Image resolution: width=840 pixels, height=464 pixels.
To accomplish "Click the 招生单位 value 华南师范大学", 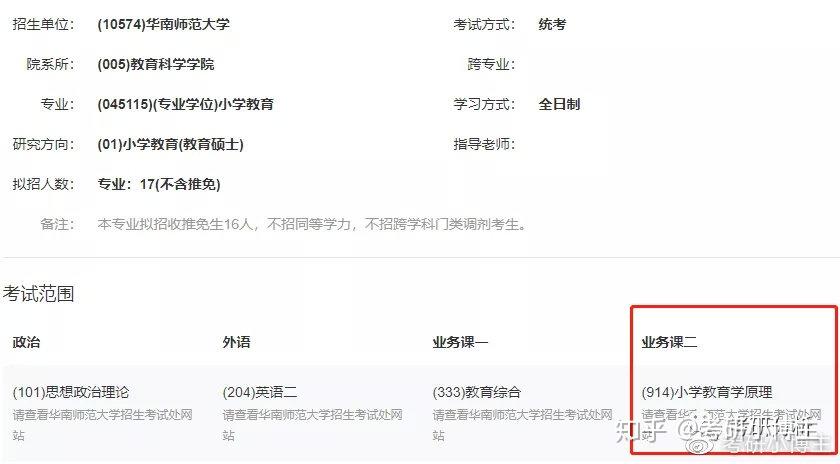I will (163, 24).
